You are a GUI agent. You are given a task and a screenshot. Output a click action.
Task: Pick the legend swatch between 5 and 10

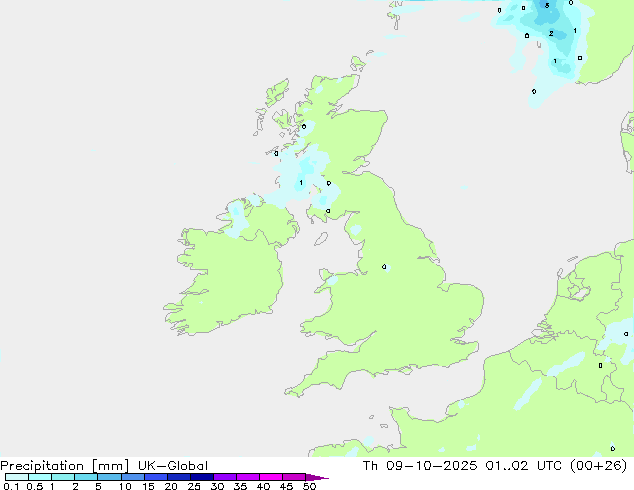109,478
